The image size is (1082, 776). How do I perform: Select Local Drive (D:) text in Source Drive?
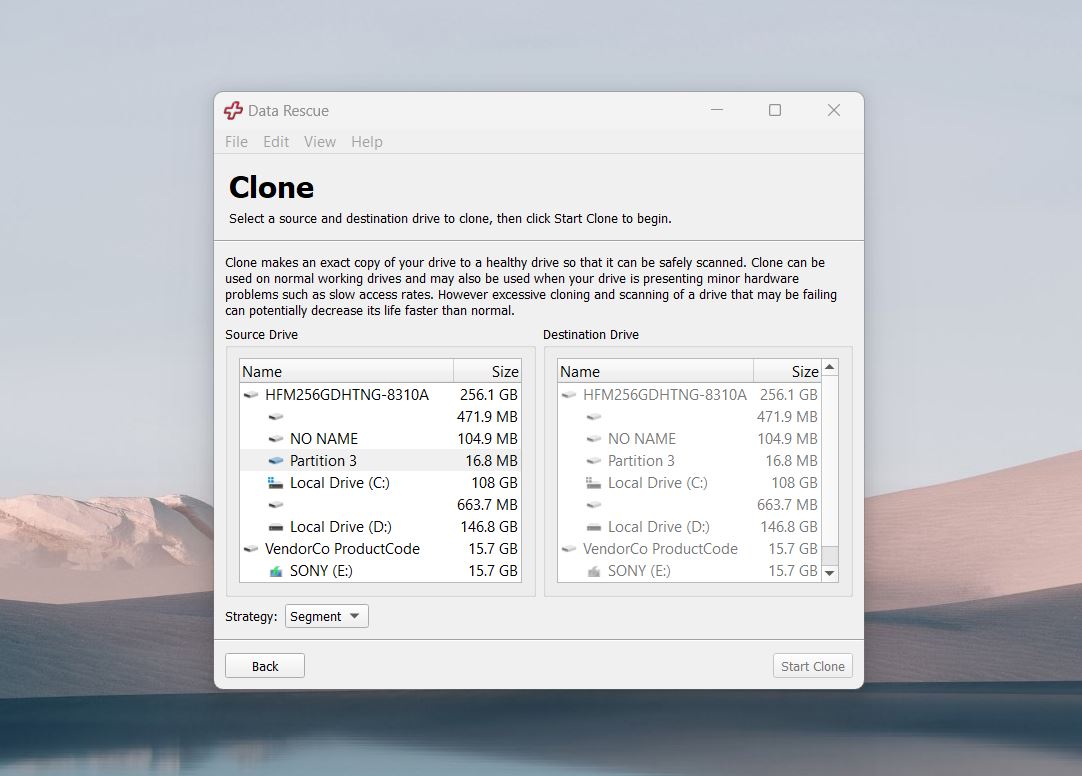point(340,527)
